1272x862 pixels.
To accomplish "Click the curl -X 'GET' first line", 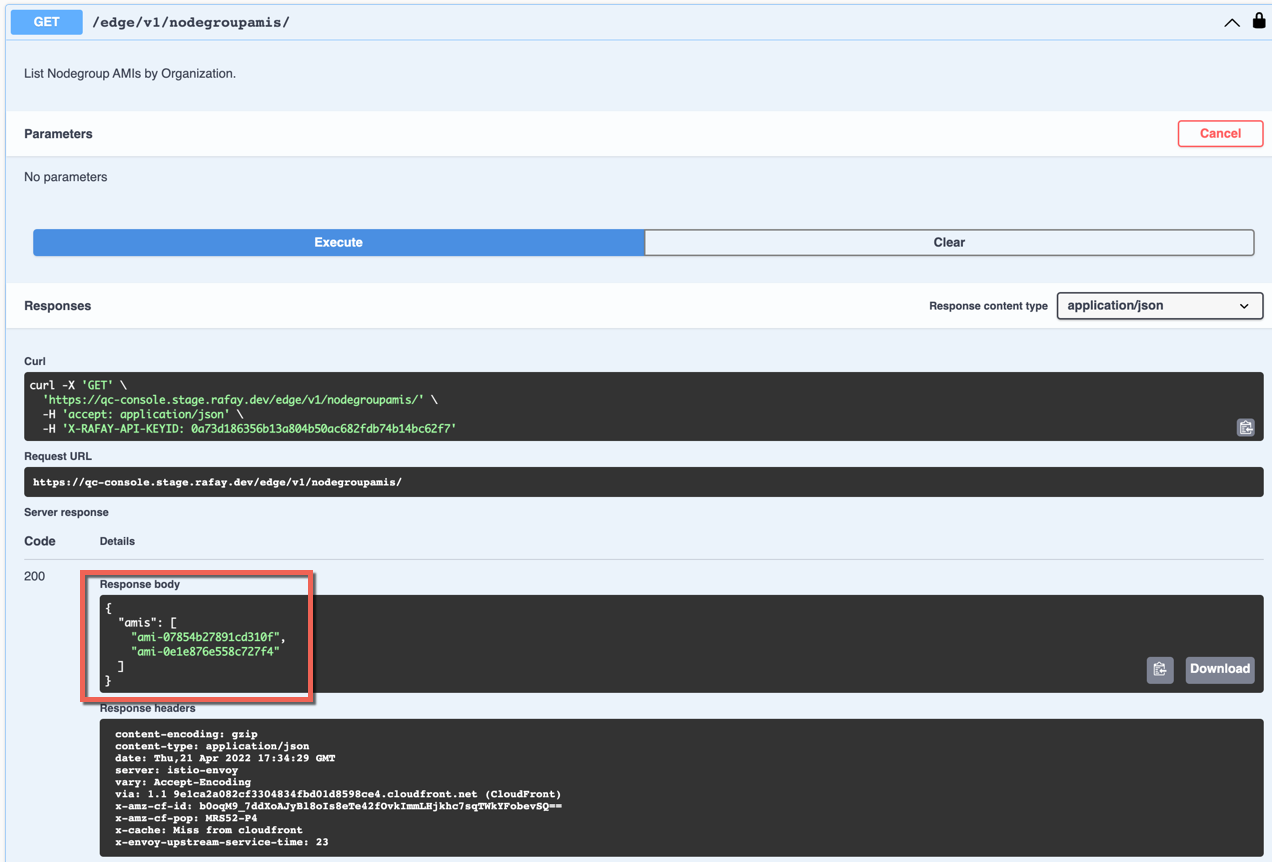I will point(78,385).
